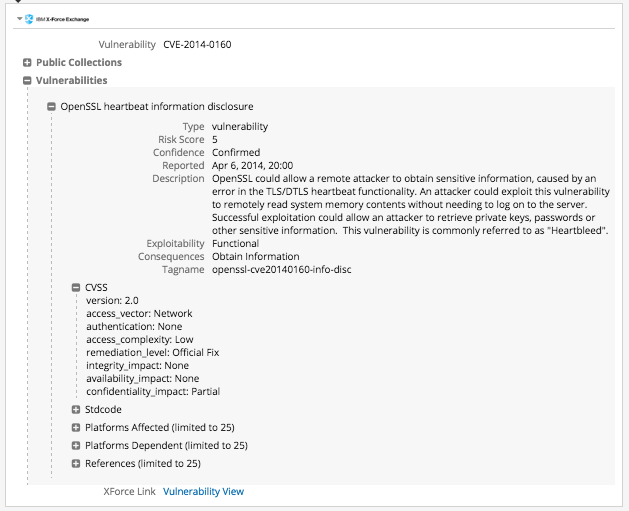Expand Platforms Dependent plus icon
Image resolution: width=629 pixels, height=511 pixels.
[x=76, y=445]
